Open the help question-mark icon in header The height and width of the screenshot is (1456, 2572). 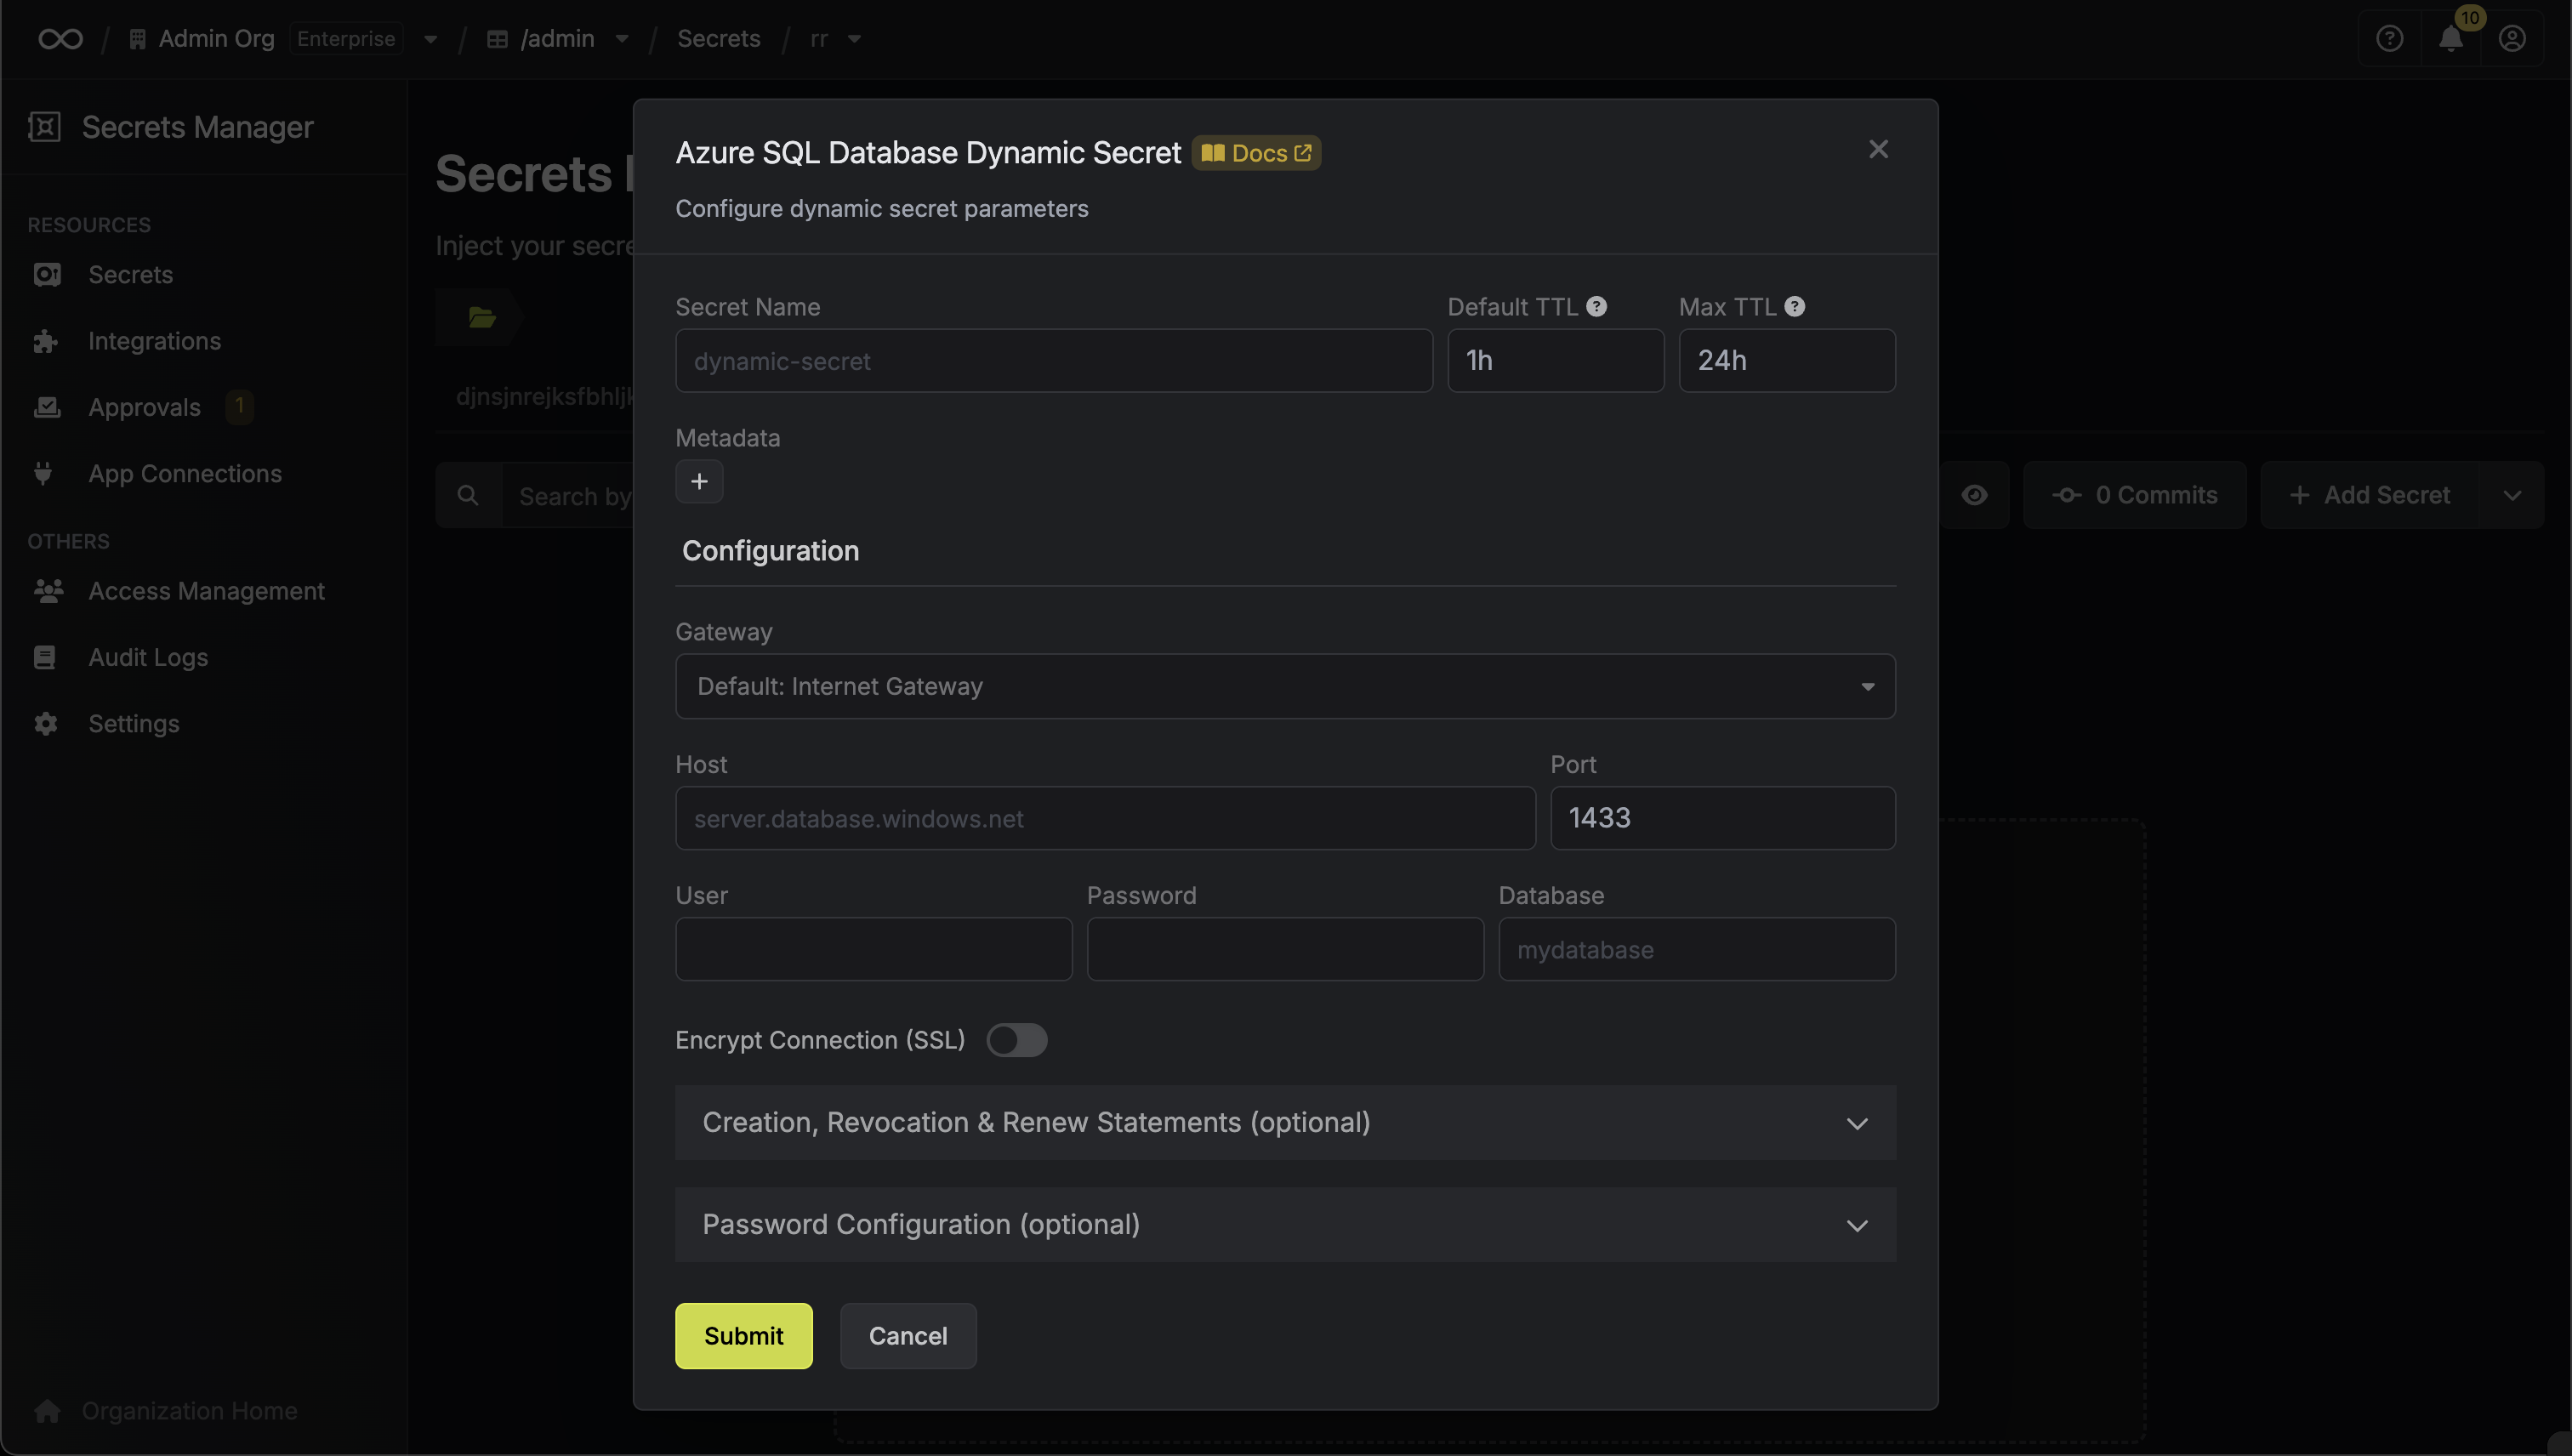point(2389,38)
